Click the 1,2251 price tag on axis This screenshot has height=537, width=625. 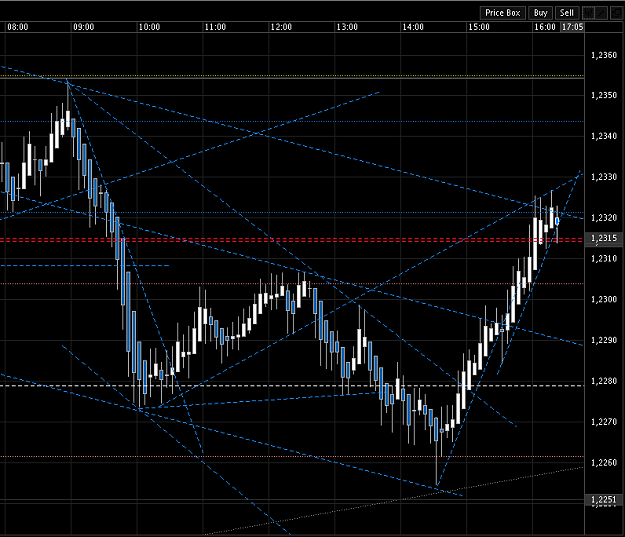point(604,500)
